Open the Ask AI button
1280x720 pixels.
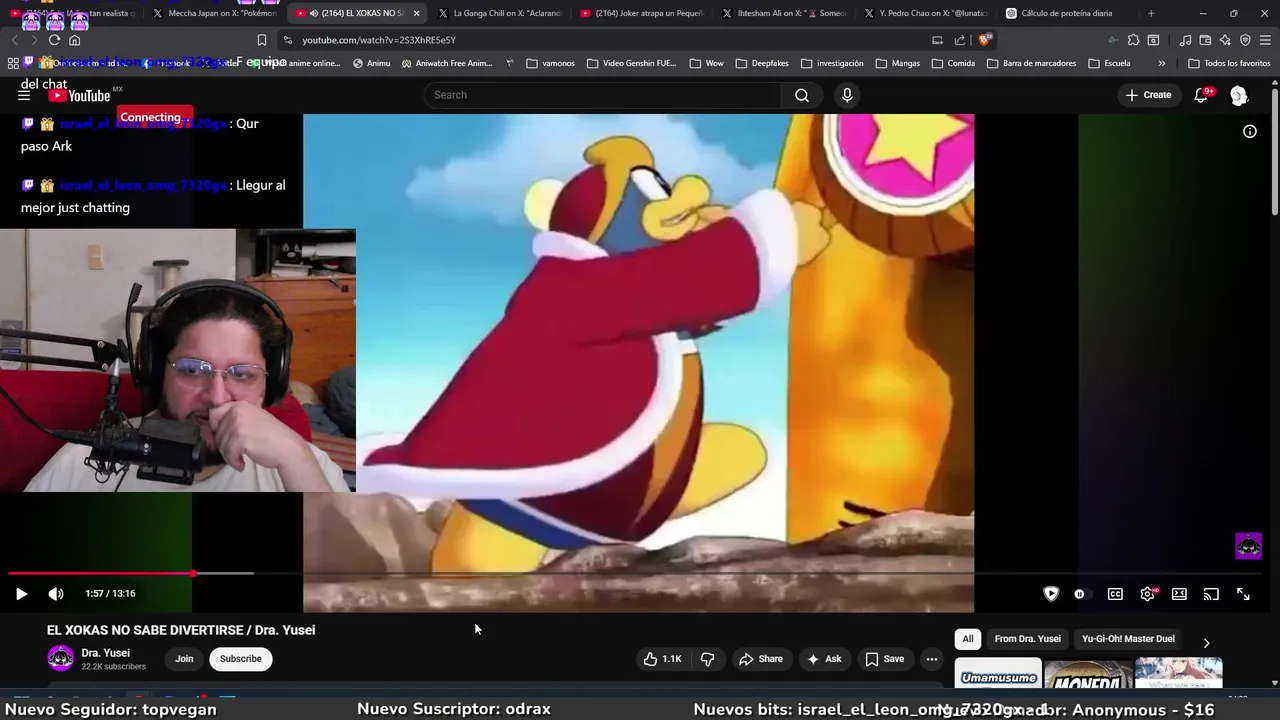click(x=824, y=659)
